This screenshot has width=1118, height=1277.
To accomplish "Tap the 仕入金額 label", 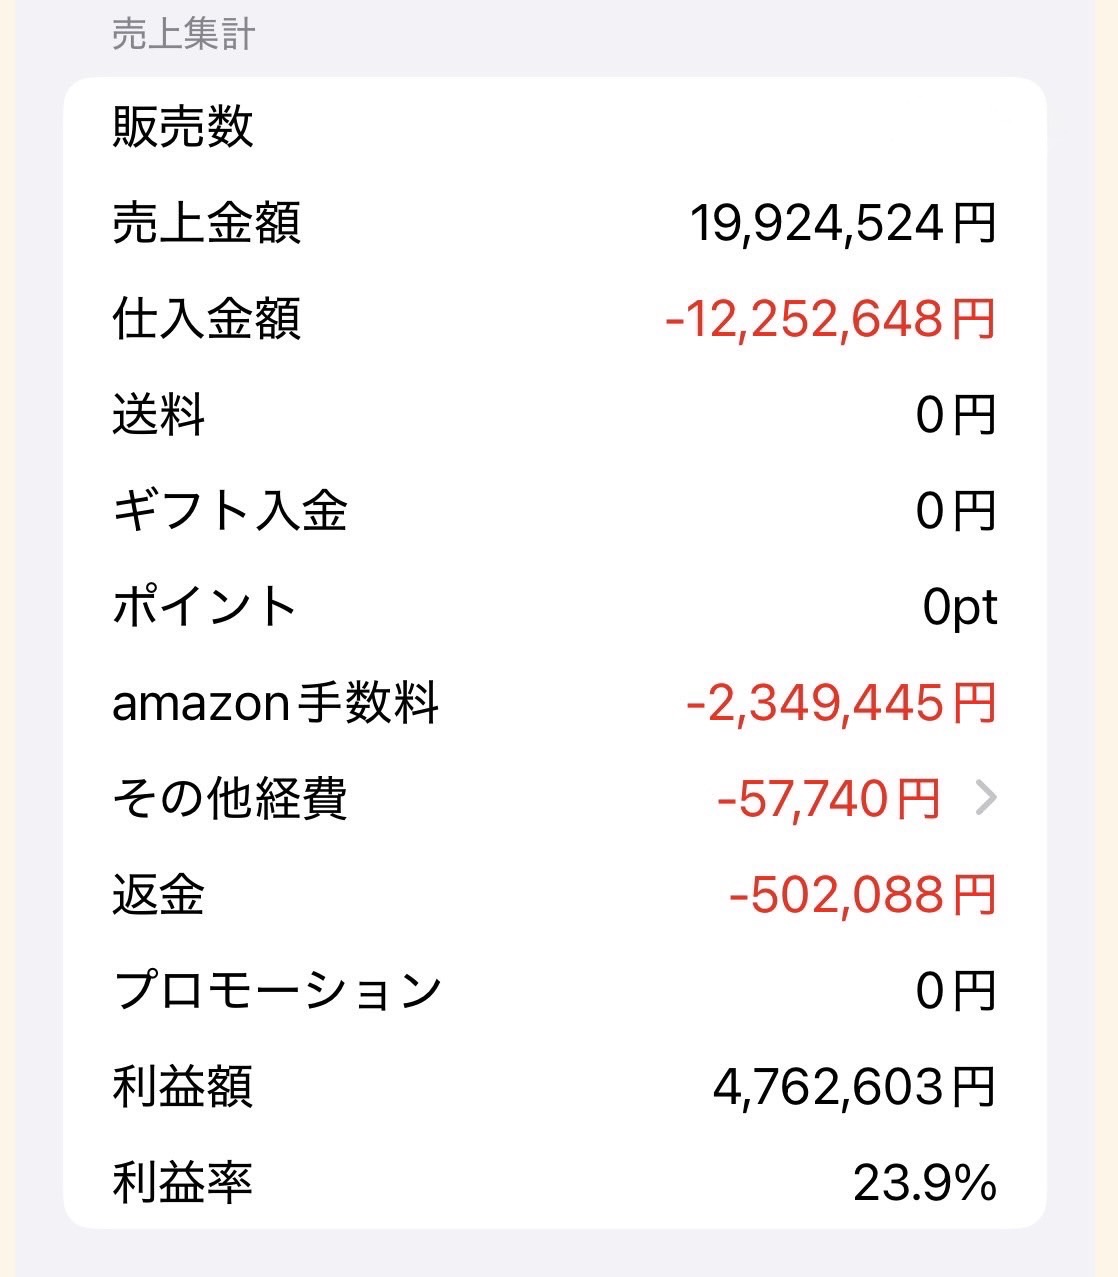I will [206, 319].
